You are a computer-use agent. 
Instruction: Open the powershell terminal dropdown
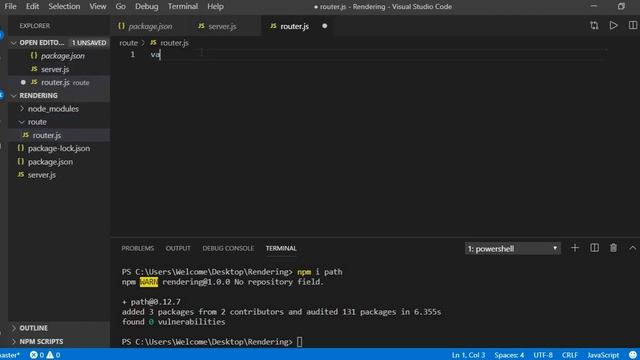point(513,249)
